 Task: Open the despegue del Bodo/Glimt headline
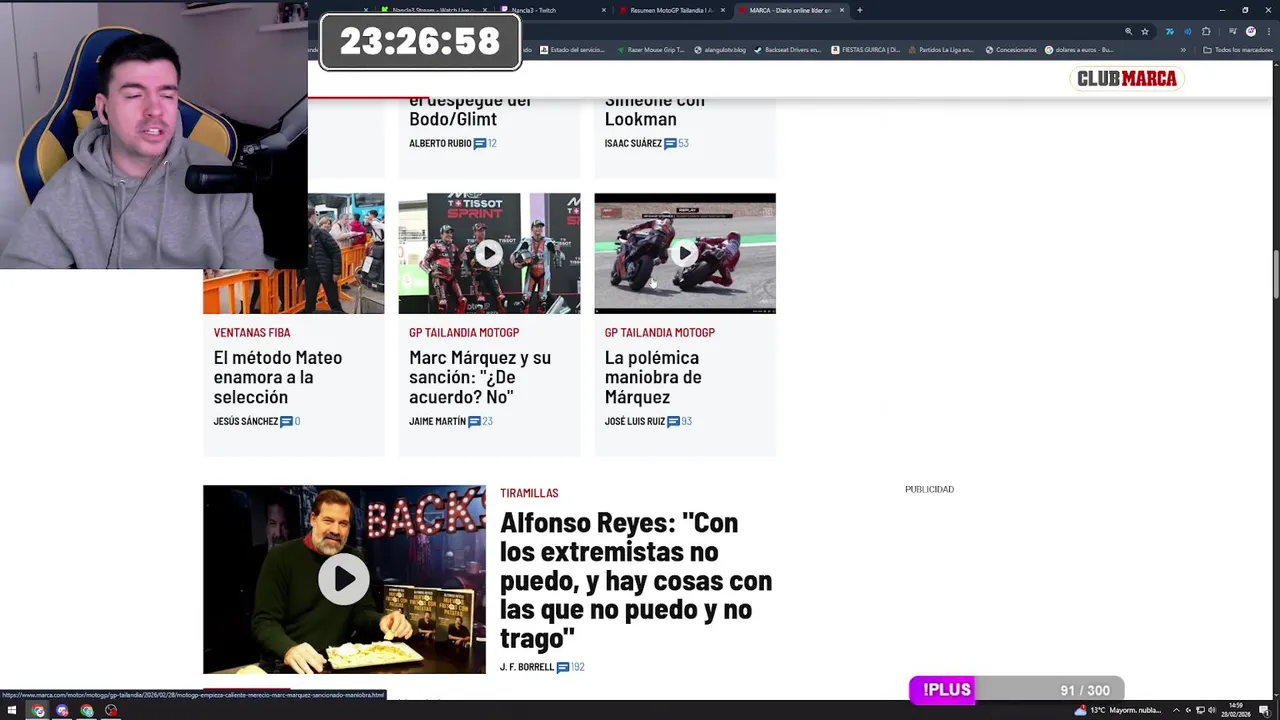click(x=470, y=109)
